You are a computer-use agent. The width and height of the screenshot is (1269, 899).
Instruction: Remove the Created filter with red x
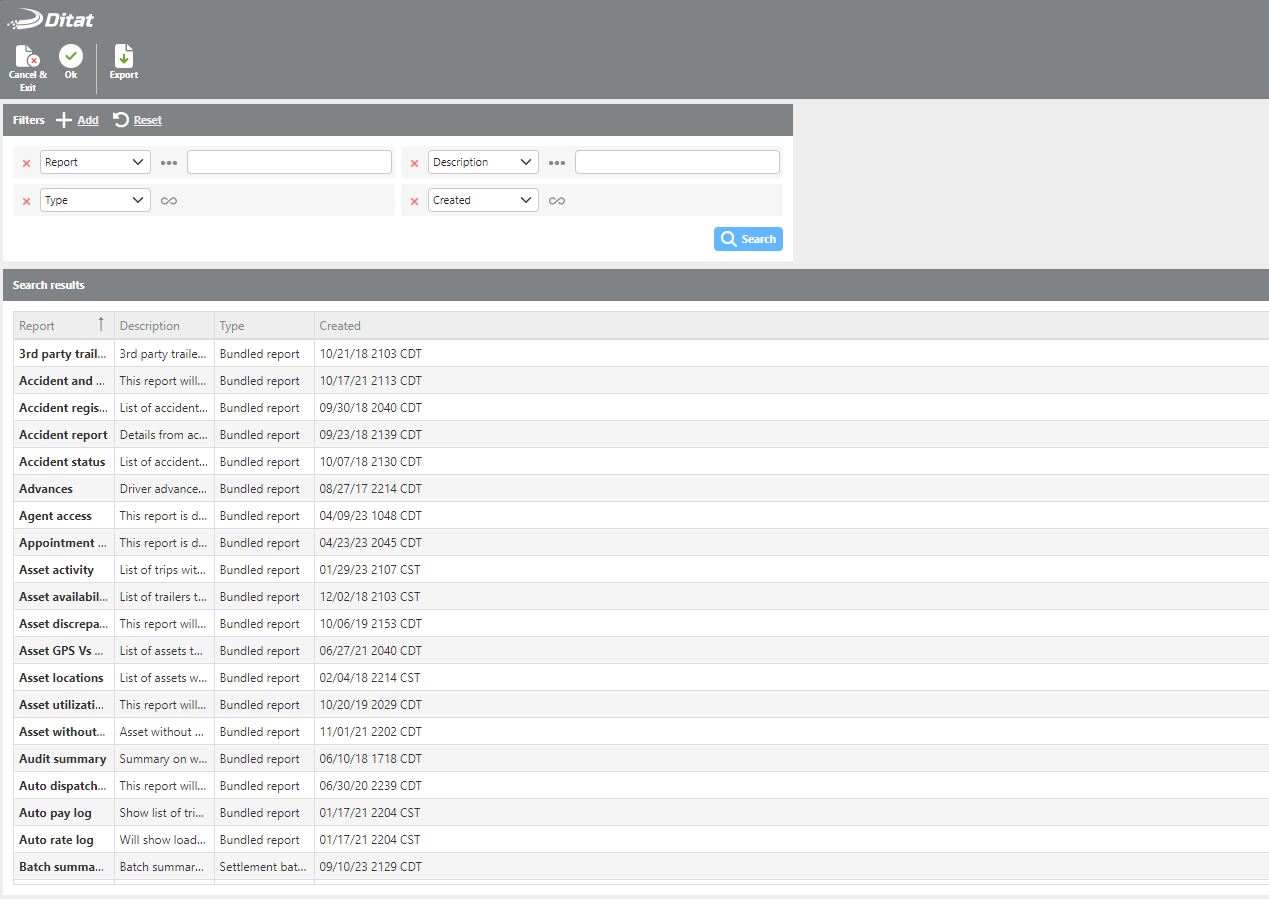(415, 201)
